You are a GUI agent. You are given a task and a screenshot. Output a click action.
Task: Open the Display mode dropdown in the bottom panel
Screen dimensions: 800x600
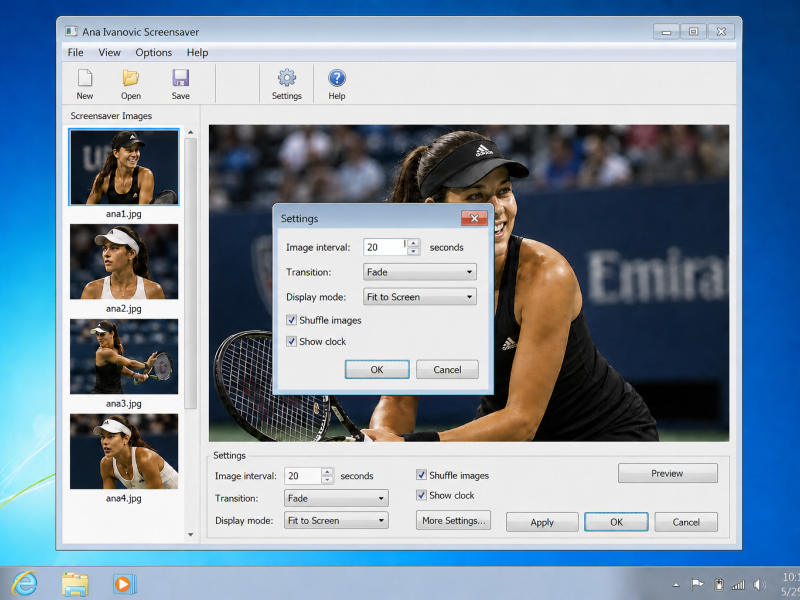pyautogui.click(x=336, y=520)
